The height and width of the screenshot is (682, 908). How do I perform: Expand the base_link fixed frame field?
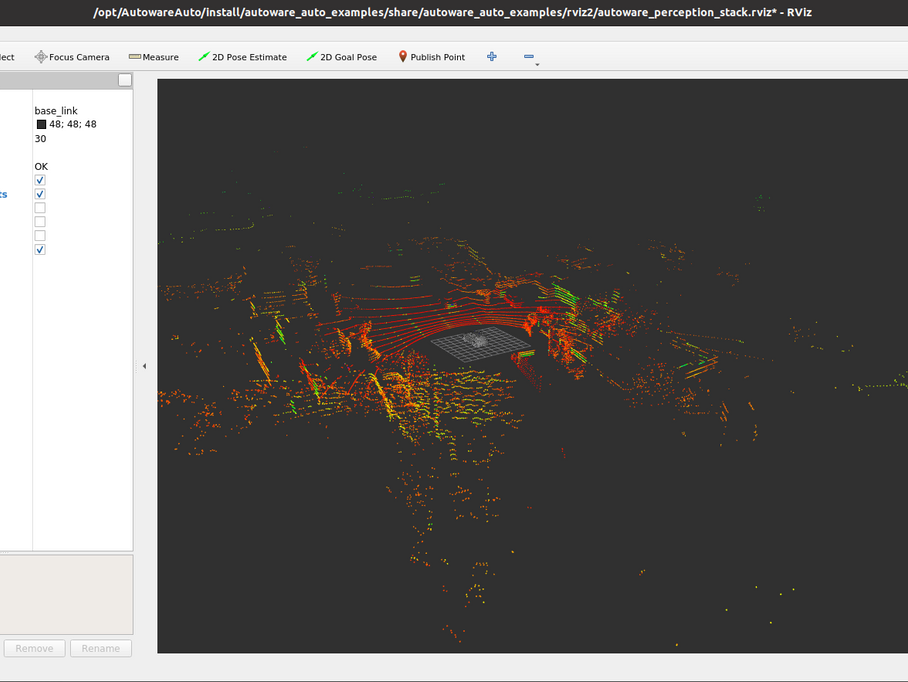click(x=54, y=110)
